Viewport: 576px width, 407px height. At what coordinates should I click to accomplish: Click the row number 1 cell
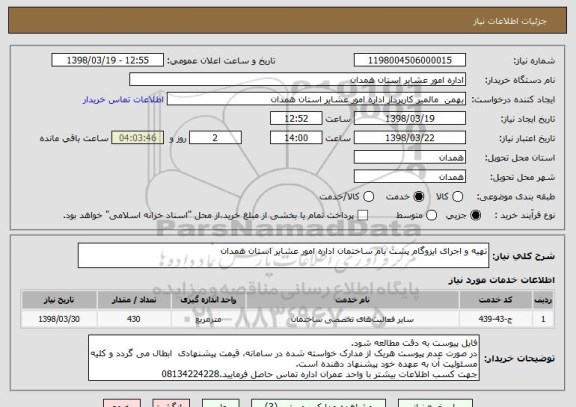pyautogui.click(x=543, y=319)
